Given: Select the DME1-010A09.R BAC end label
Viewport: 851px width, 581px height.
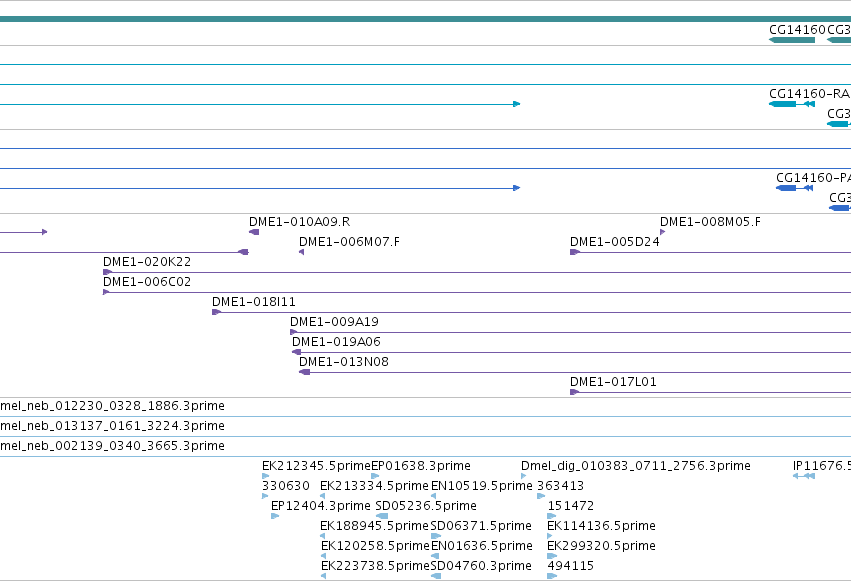Looking at the screenshot, I should click(x=299, y=222).
